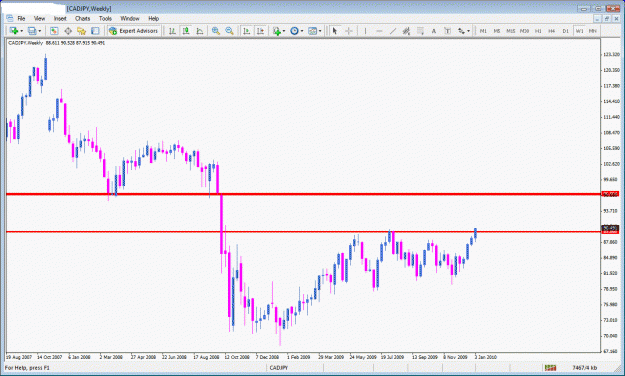
Task: Open the Tools menu
Action: point(105,18)
